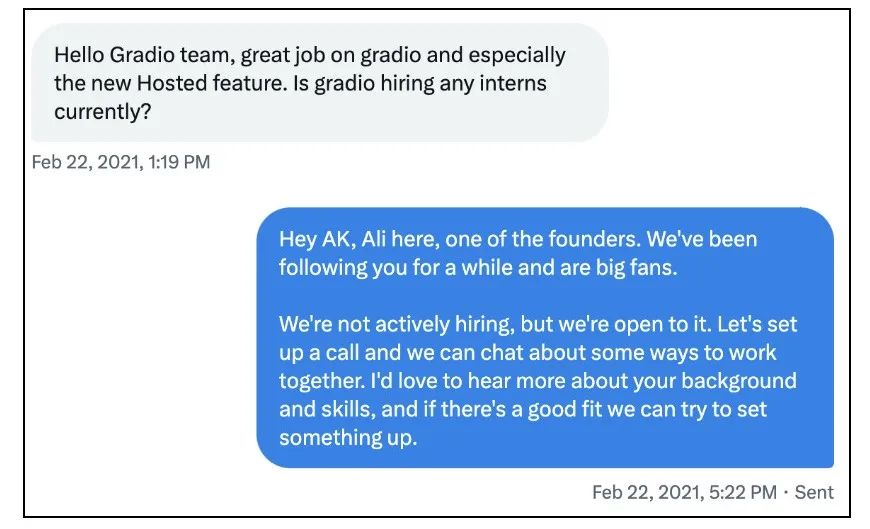Image resolution: width=870 pixels, height=529 pixels.
Task: Click 'up a call and we can chat' line
Action: pyautogui.click(x=404, y=352)
